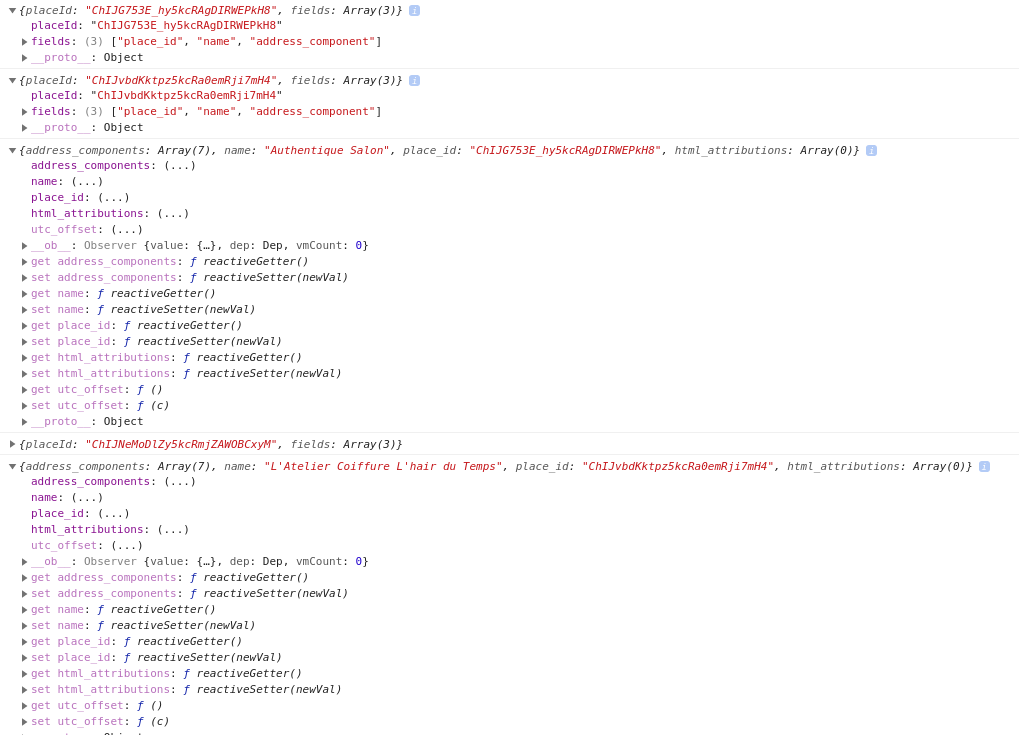Click the info icon beside the first placeId log
The height and width of the screenshot is (735, 1019).
tap(414, 10)
